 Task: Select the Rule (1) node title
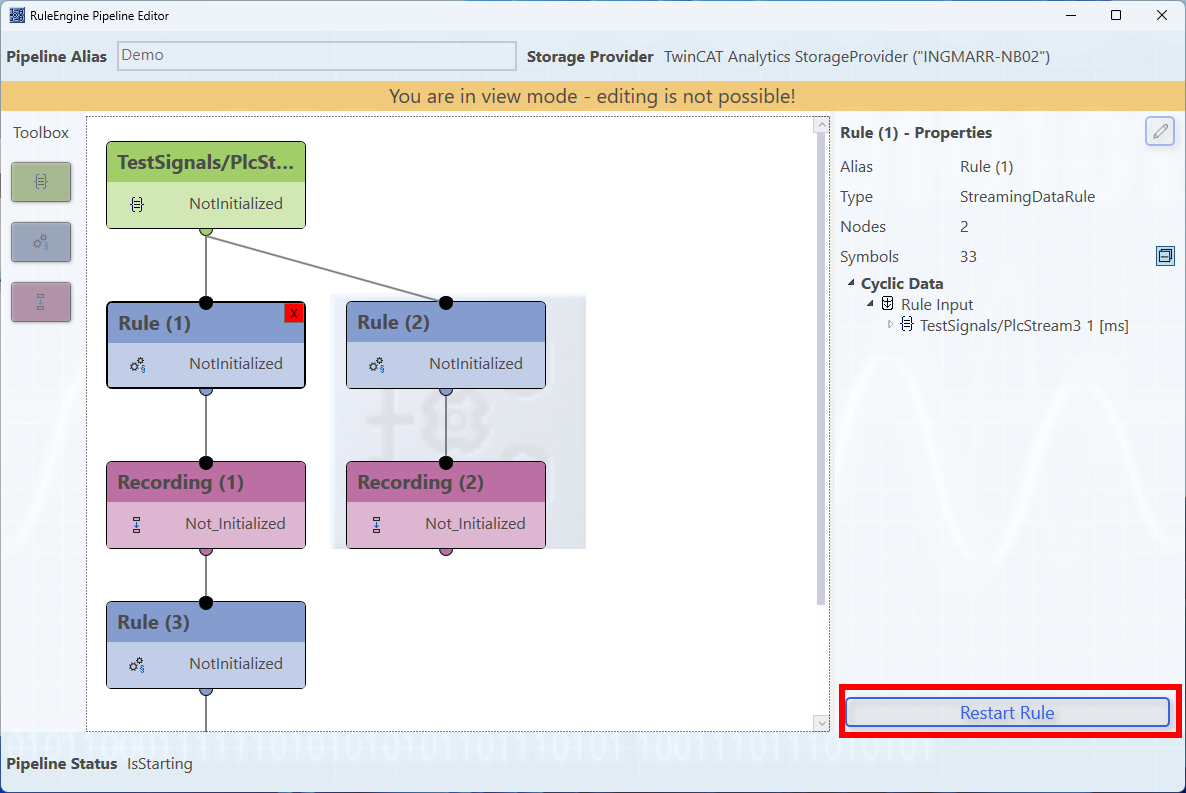click(x=154, y=323)
